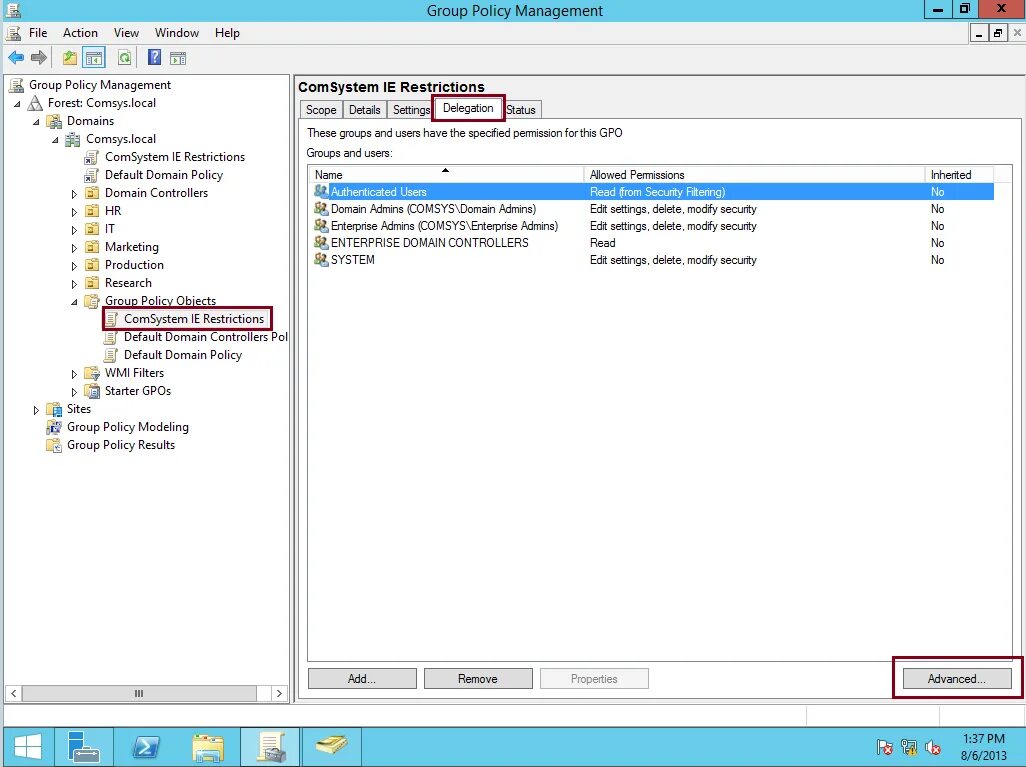Switch to the Status tab
The width and height of the screenshot is (1026, 767).
tap(522, 109)
